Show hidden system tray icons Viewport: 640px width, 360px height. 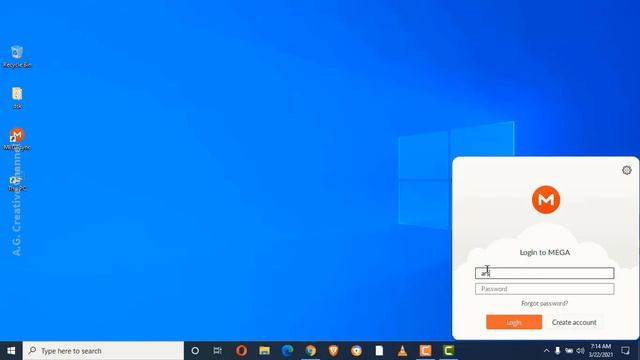[x=547, y=351]
